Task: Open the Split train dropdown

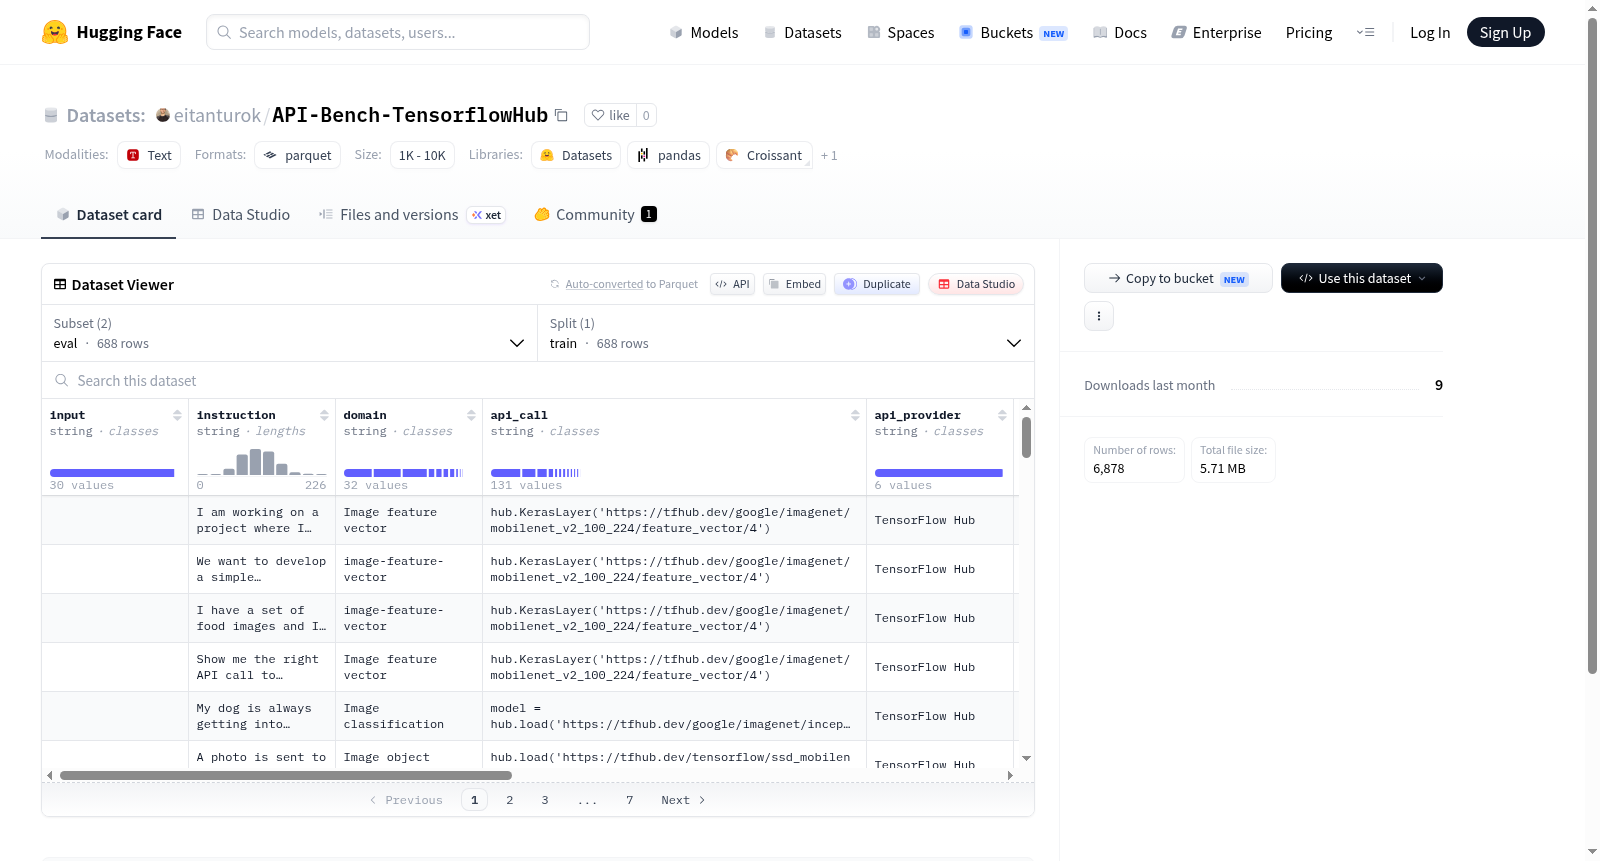Action: (786, 333)
